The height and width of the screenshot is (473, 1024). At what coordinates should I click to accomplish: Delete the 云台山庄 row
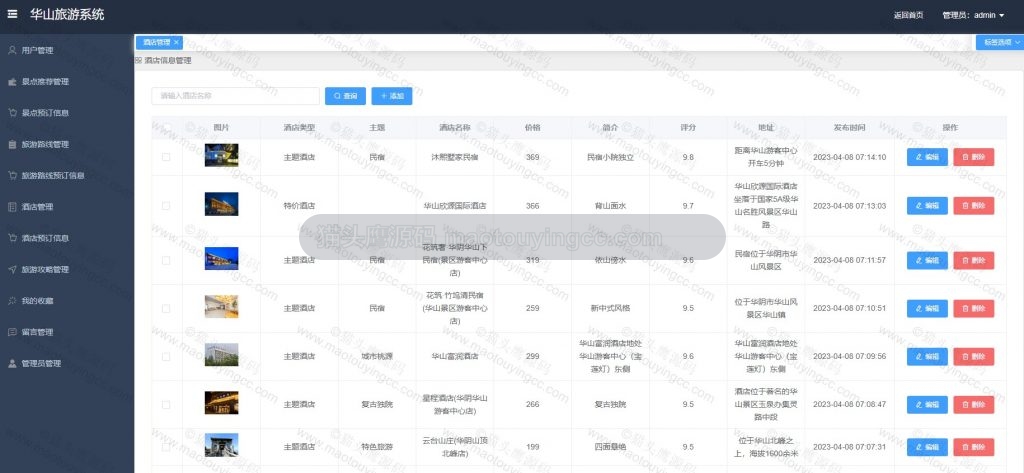point(974,447)
